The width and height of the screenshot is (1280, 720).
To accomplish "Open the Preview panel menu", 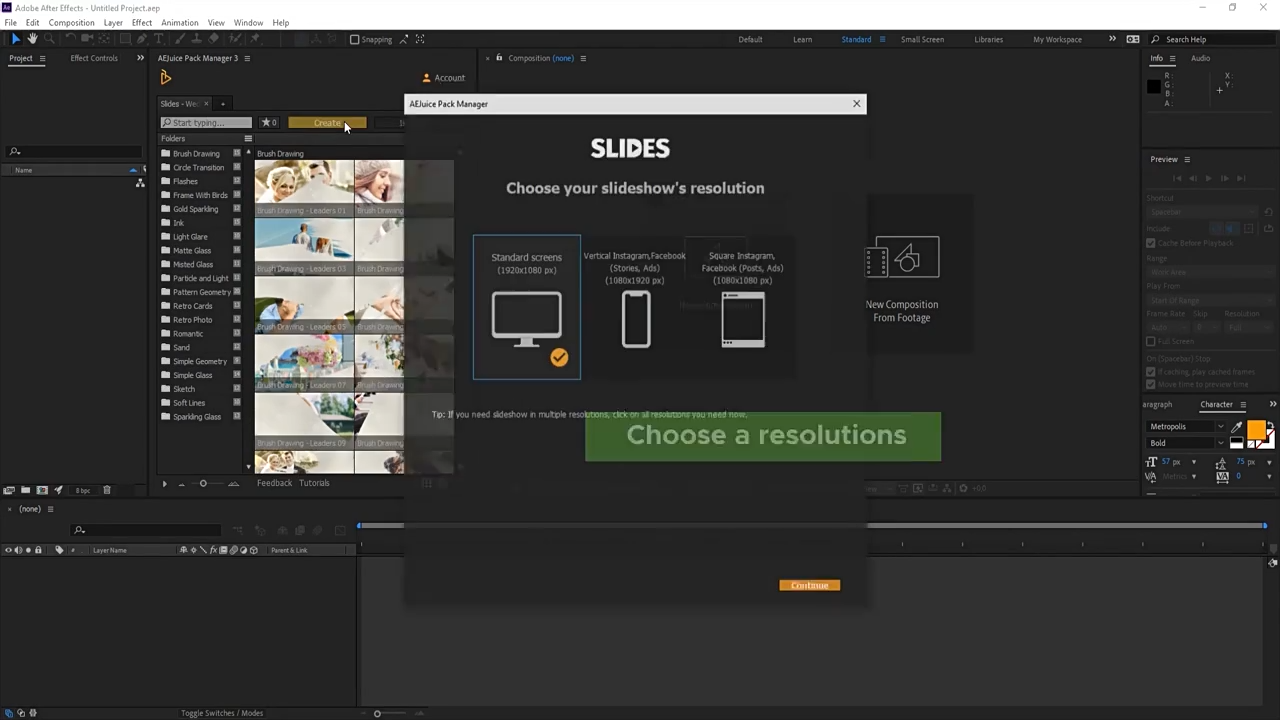I will [1187, 160].
